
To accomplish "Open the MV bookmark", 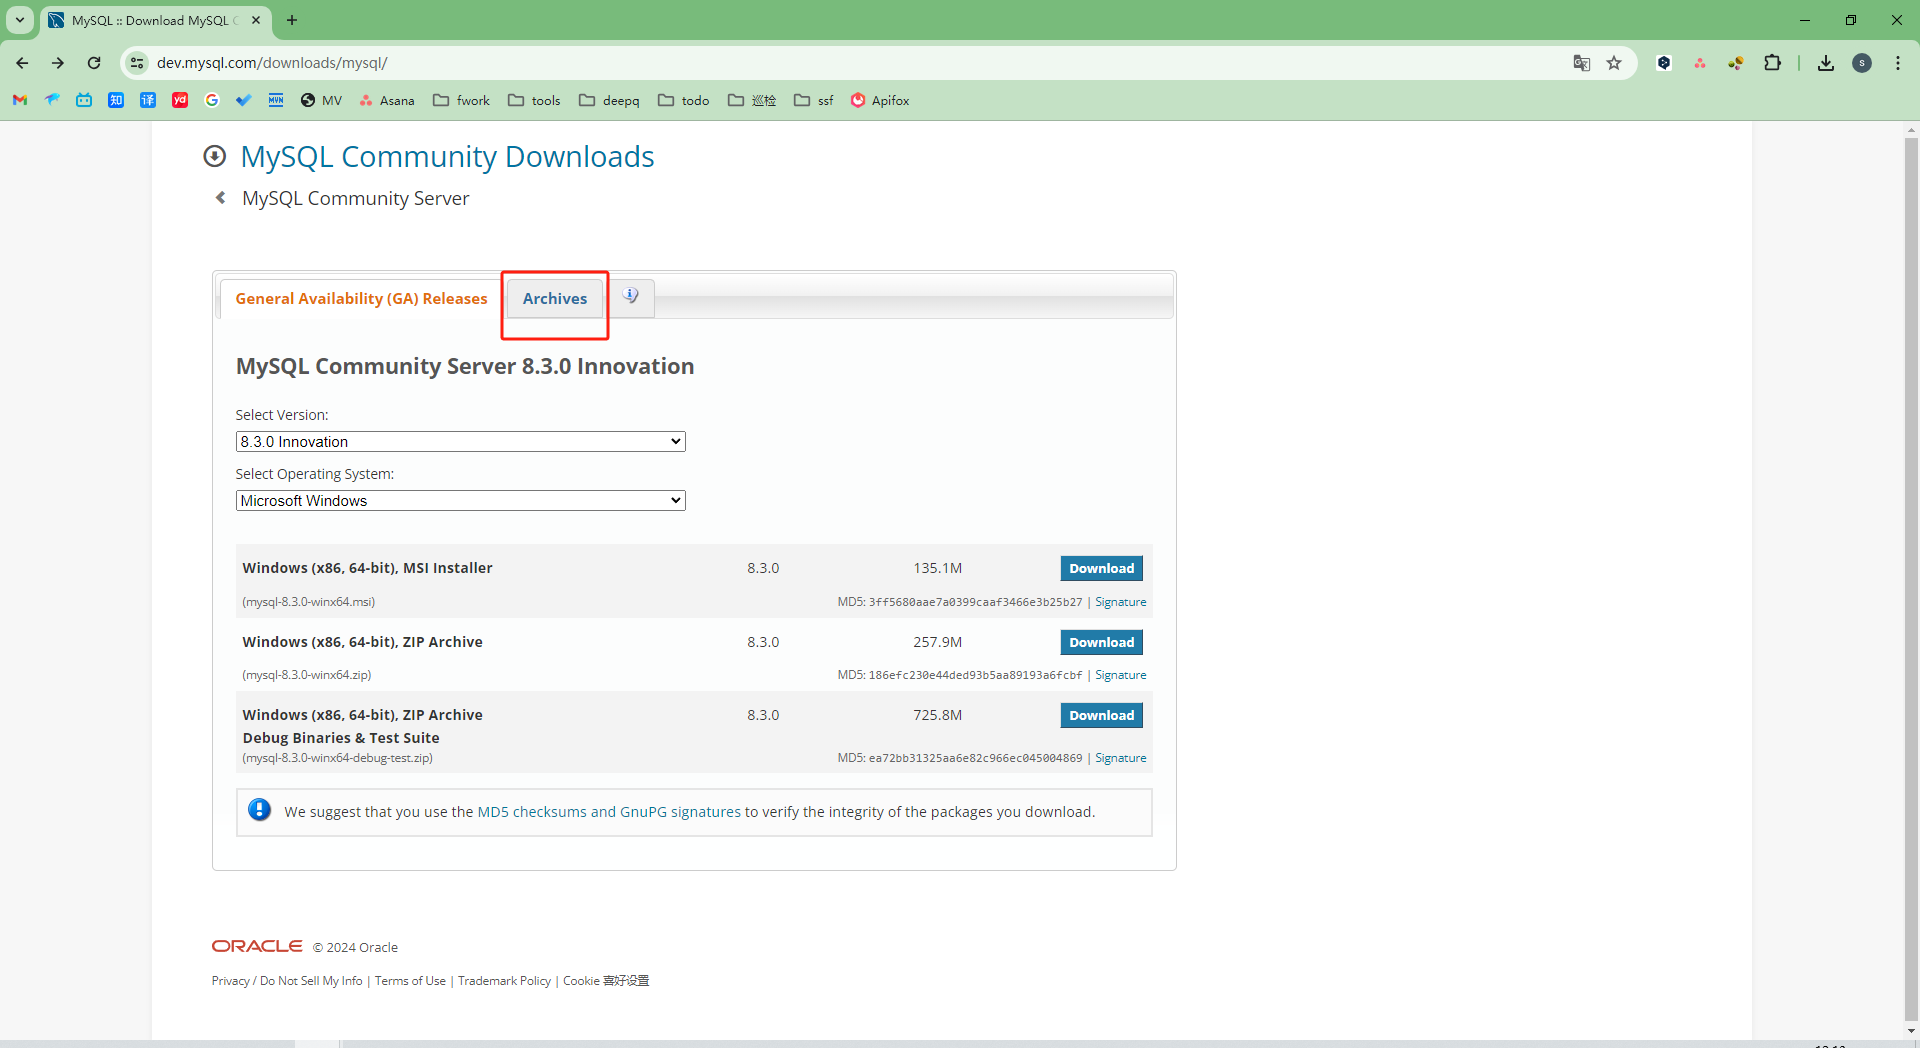I will [x=321, y=100].
